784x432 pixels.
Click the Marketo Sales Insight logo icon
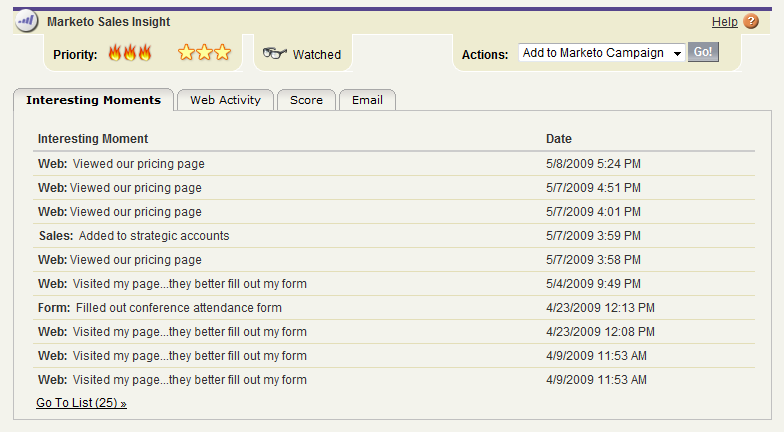[27, 21]
